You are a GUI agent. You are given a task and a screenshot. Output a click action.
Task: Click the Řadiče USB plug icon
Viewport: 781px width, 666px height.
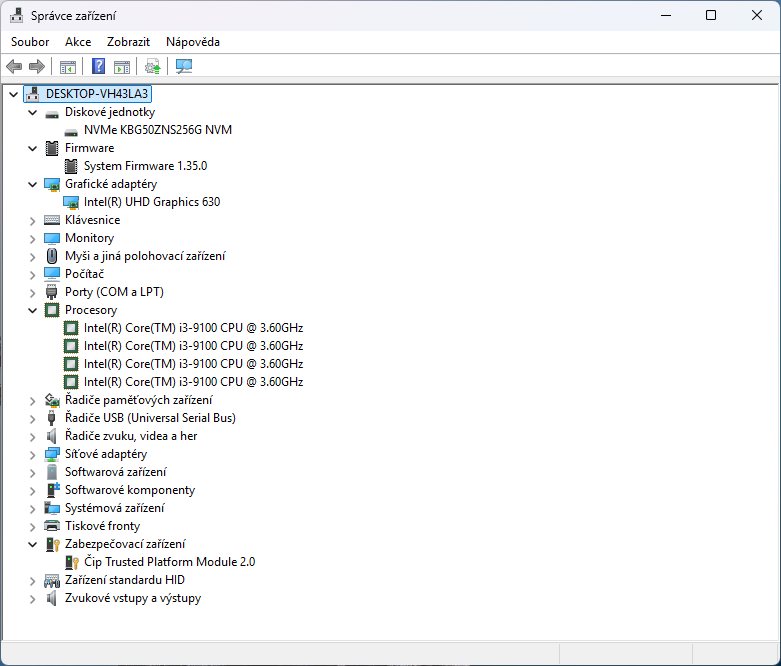(51, 418)
